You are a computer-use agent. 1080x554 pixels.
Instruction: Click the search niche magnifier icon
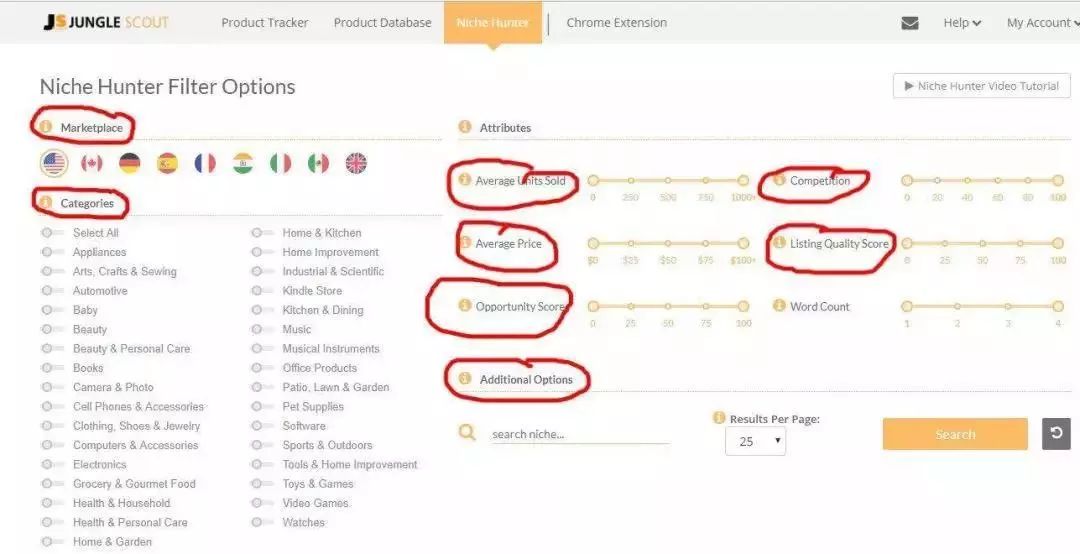click(467, 433)
